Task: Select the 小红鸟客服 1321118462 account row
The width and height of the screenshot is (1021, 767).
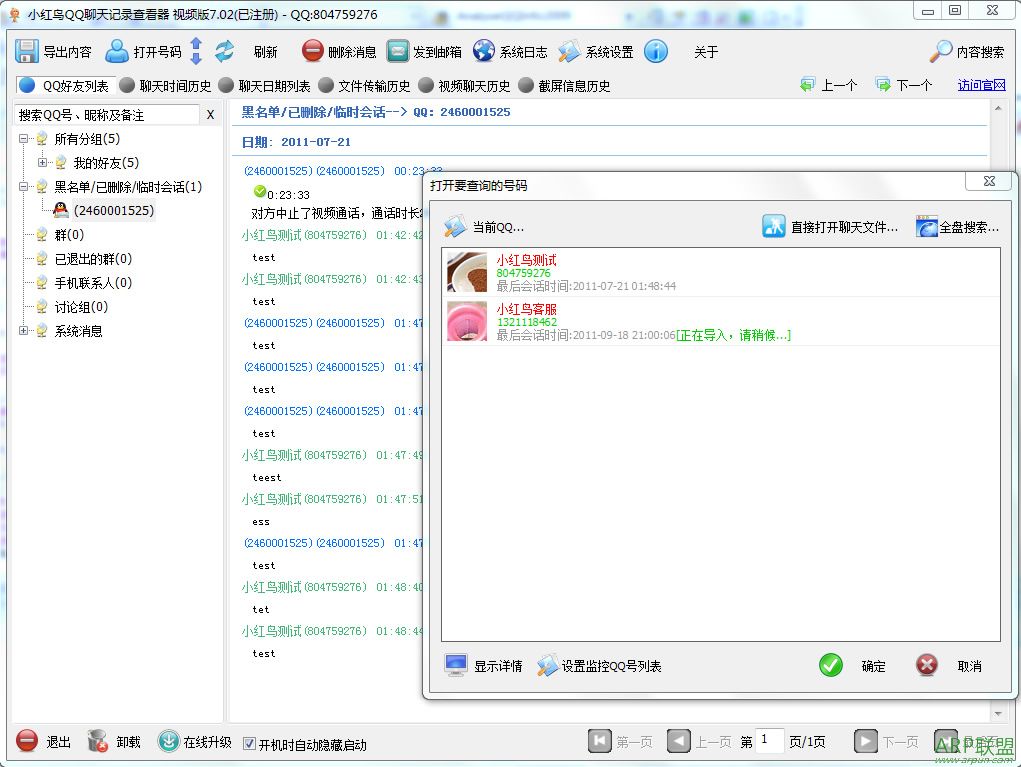Action: point(721,321)
